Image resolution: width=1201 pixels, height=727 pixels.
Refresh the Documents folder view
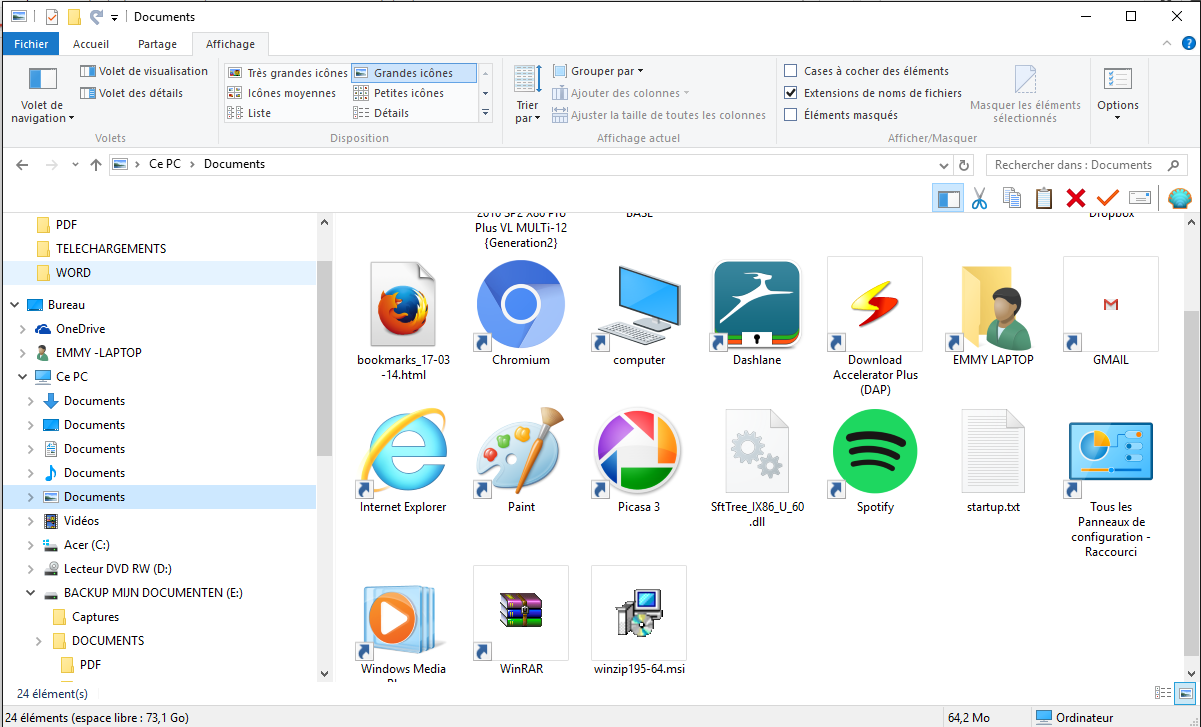[x=964, y=165]
